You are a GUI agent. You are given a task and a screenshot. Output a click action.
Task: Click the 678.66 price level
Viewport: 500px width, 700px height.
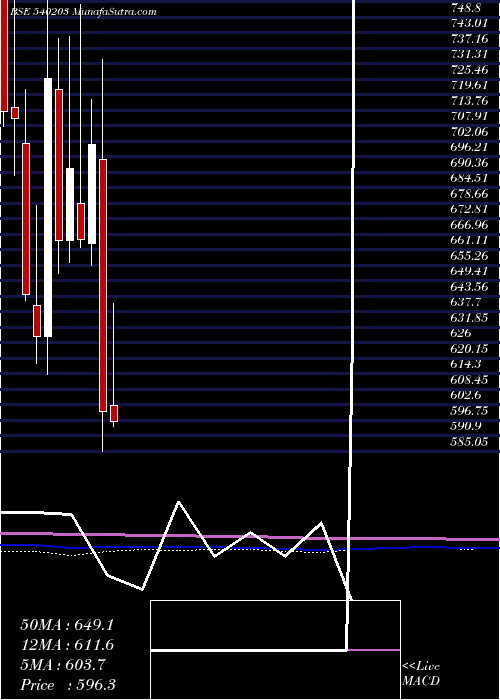(x=470, y=194)
